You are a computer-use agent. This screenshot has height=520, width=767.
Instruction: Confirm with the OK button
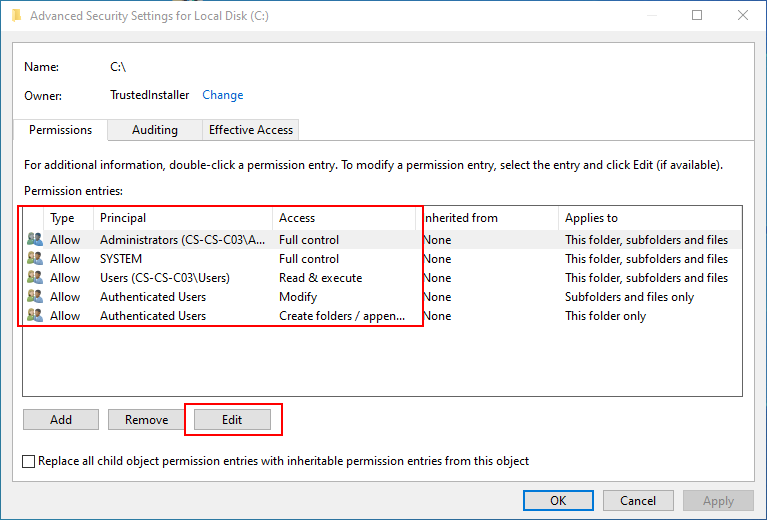pyautogui.click(x=558, y=500)
